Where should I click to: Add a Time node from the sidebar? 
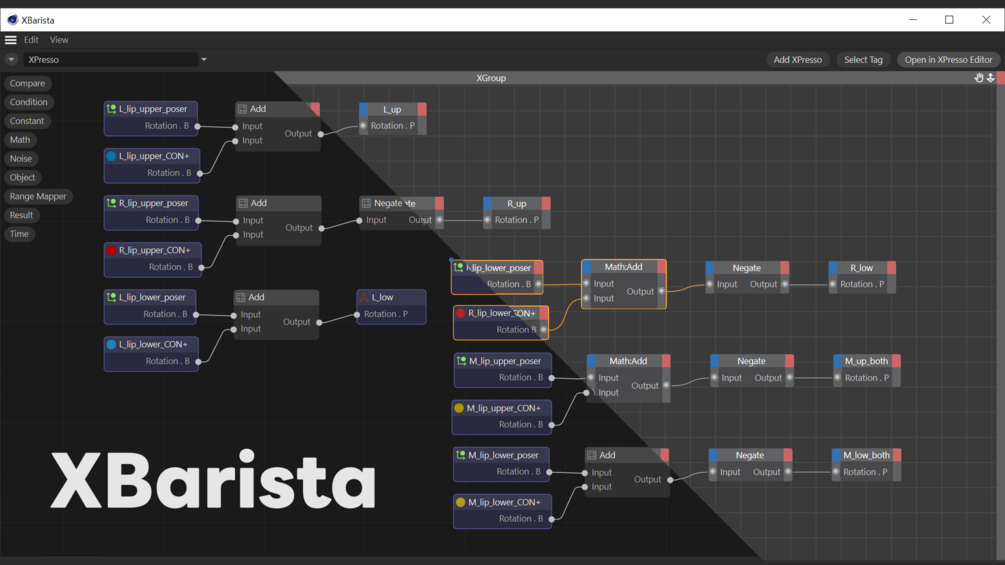pos(19,234)
